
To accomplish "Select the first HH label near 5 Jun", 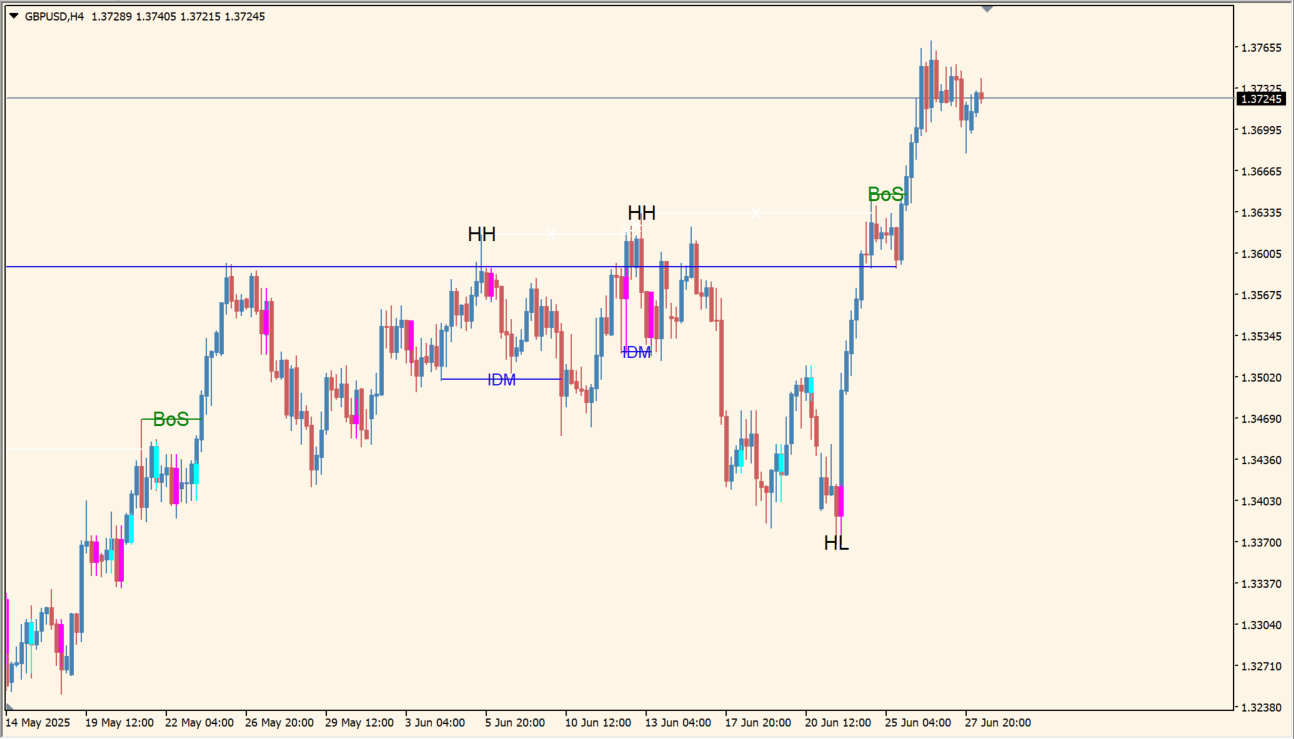I will pos(481,234).
